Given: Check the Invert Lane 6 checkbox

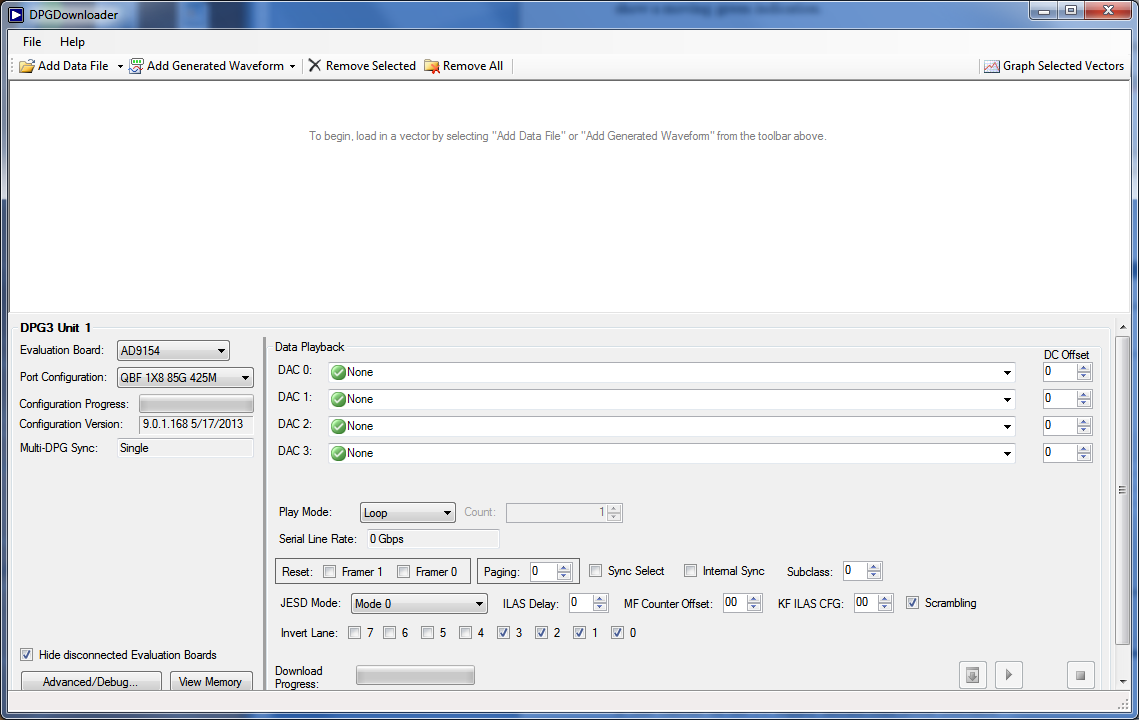Looking at the screenshot, I should click(x=389, y=633).
